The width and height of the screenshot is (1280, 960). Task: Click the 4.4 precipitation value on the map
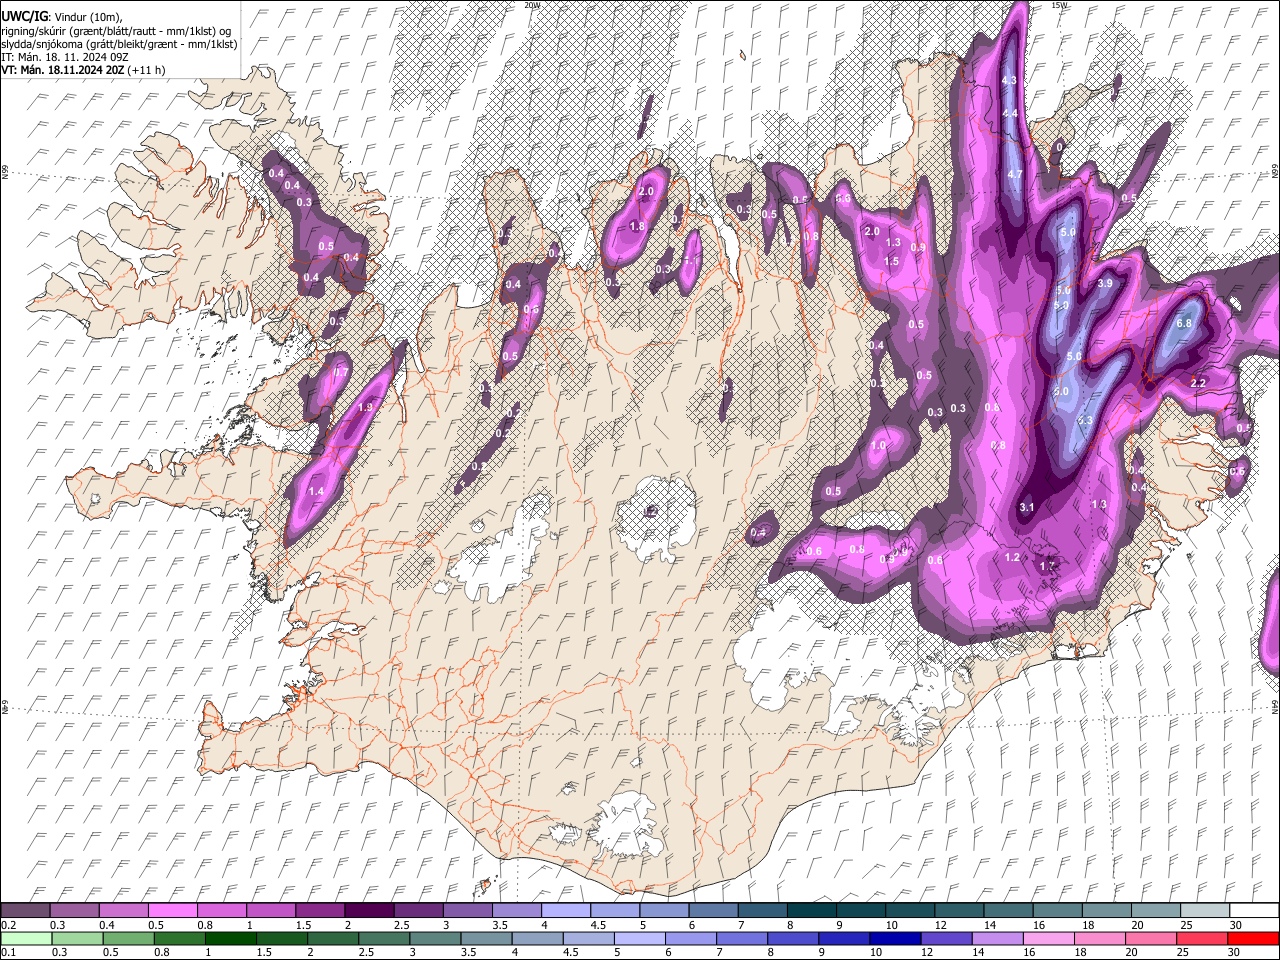pos(1010,114)
